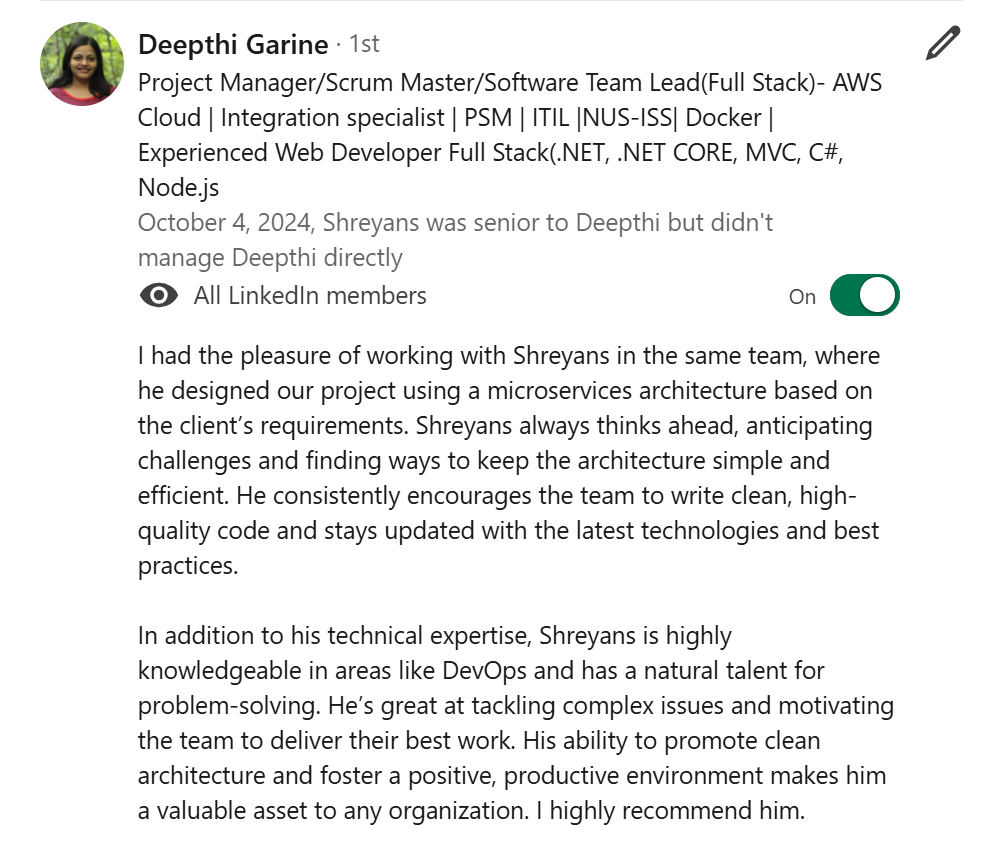Click the eye icon next to audience setting

tap(158, 295)
